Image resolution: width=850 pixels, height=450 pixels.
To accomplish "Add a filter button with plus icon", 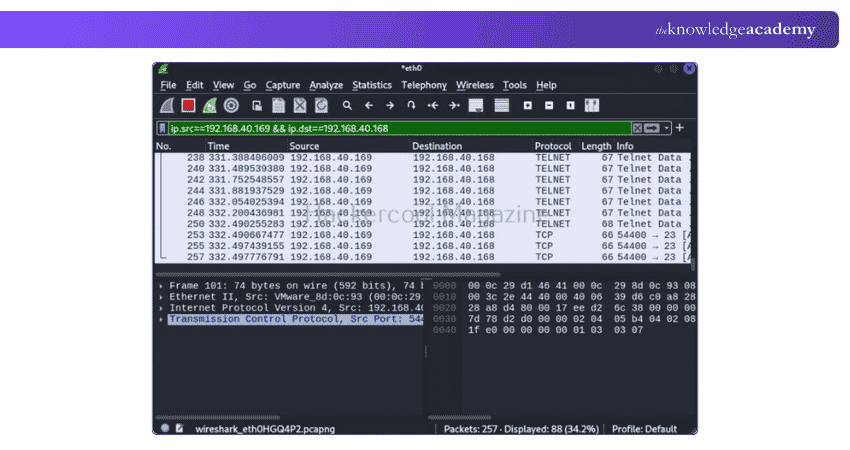I will [x=680, y=128].
